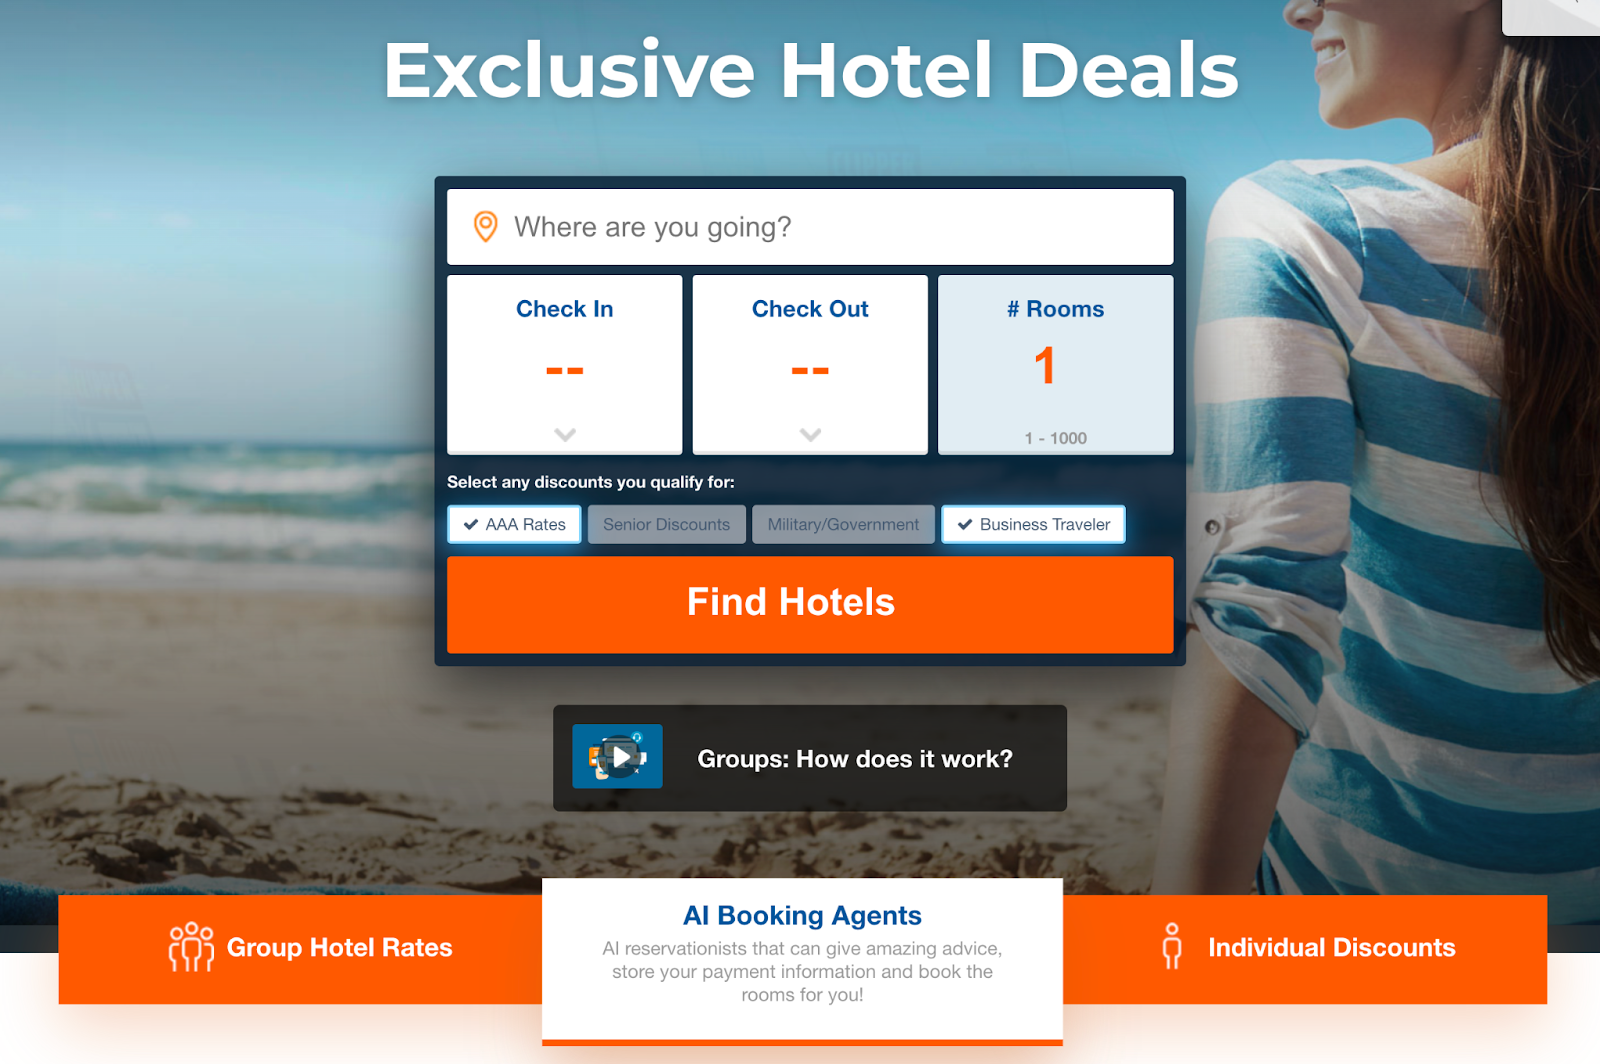The image size is (1600, 1064).
Task: Uncheck the AAA Rates discount
Action: click(x=514, y=524)
